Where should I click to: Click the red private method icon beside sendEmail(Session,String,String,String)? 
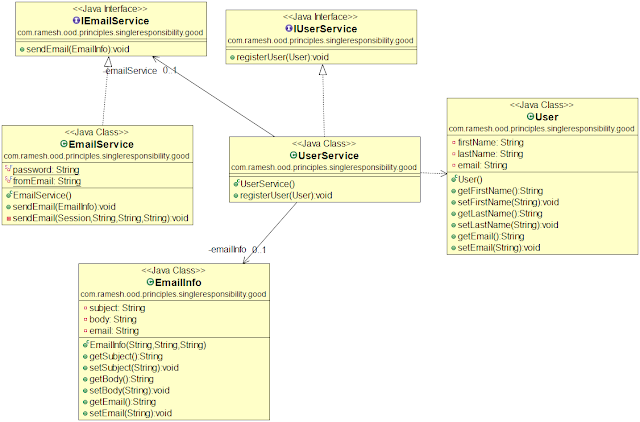click(x=9, y=218)
